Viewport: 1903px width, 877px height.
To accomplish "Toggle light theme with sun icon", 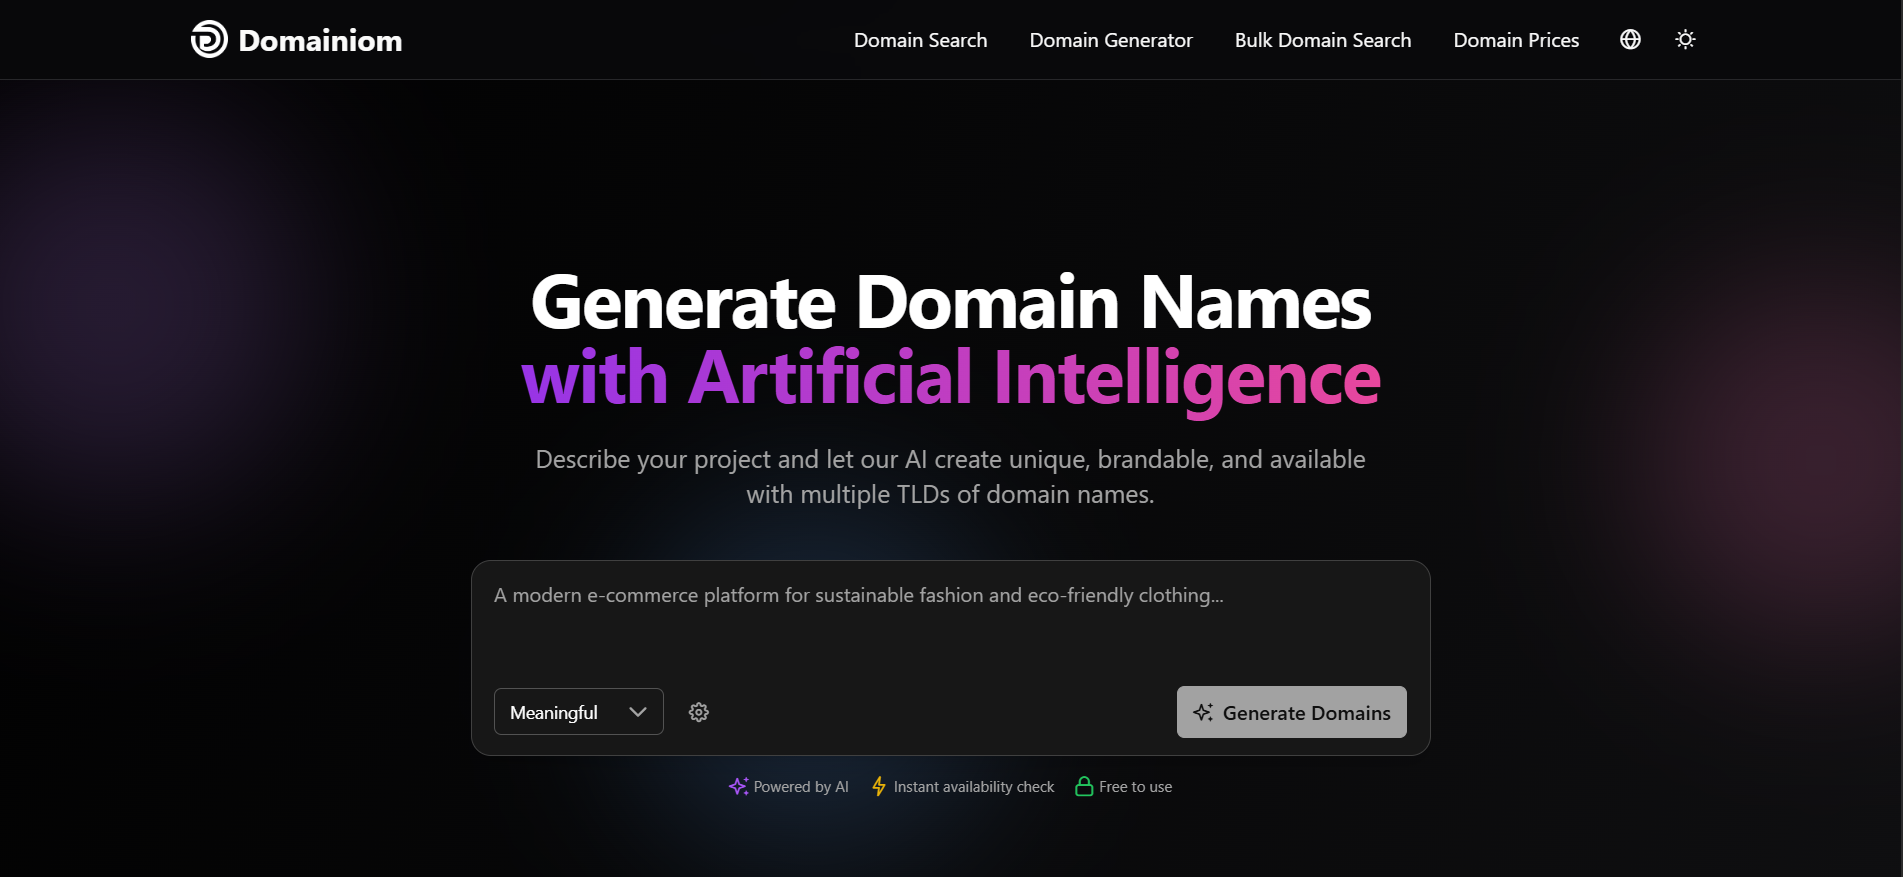I will (x=1685, y=39).
